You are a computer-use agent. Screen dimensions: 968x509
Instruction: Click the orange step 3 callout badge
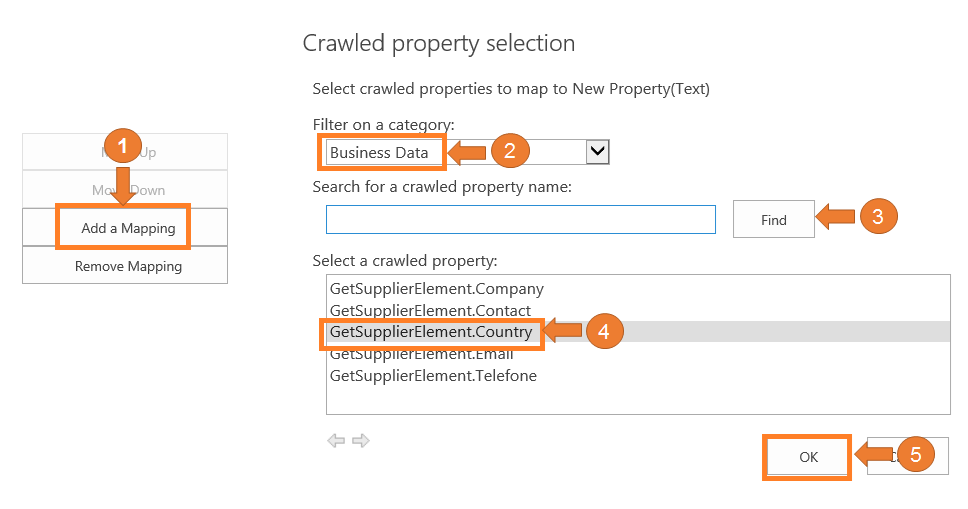877,216
